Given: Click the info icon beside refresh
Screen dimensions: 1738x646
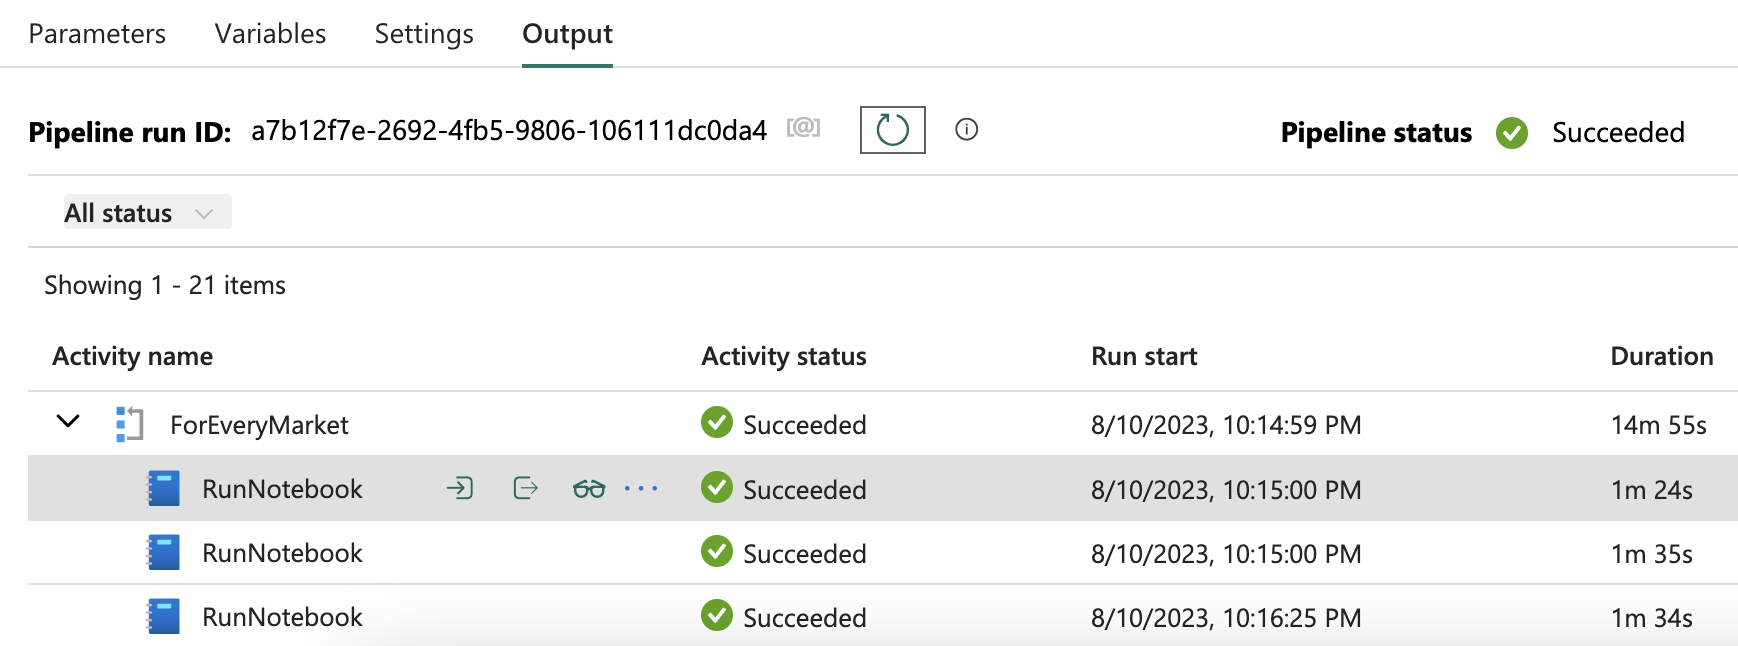Looking at the screenshot, I should 966,129.
